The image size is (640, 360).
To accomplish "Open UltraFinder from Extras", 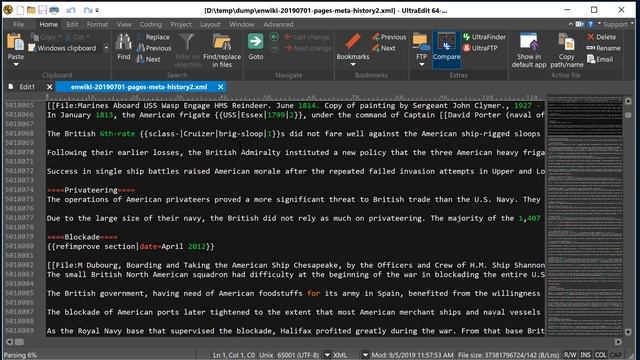I will tap(484, 37).
